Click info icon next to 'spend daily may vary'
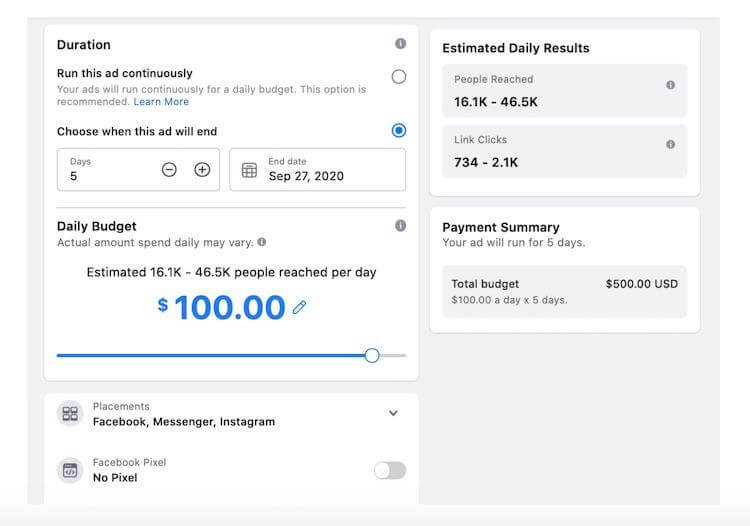 [262, 242]
